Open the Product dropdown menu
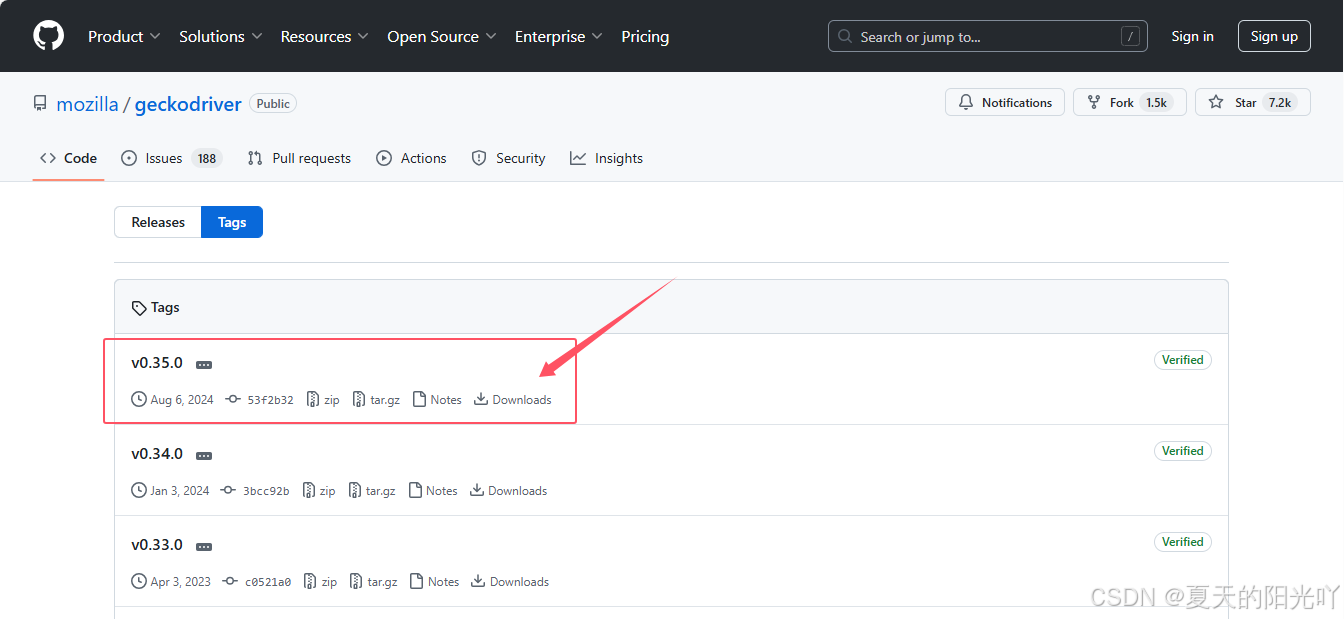 coord(124,36)
